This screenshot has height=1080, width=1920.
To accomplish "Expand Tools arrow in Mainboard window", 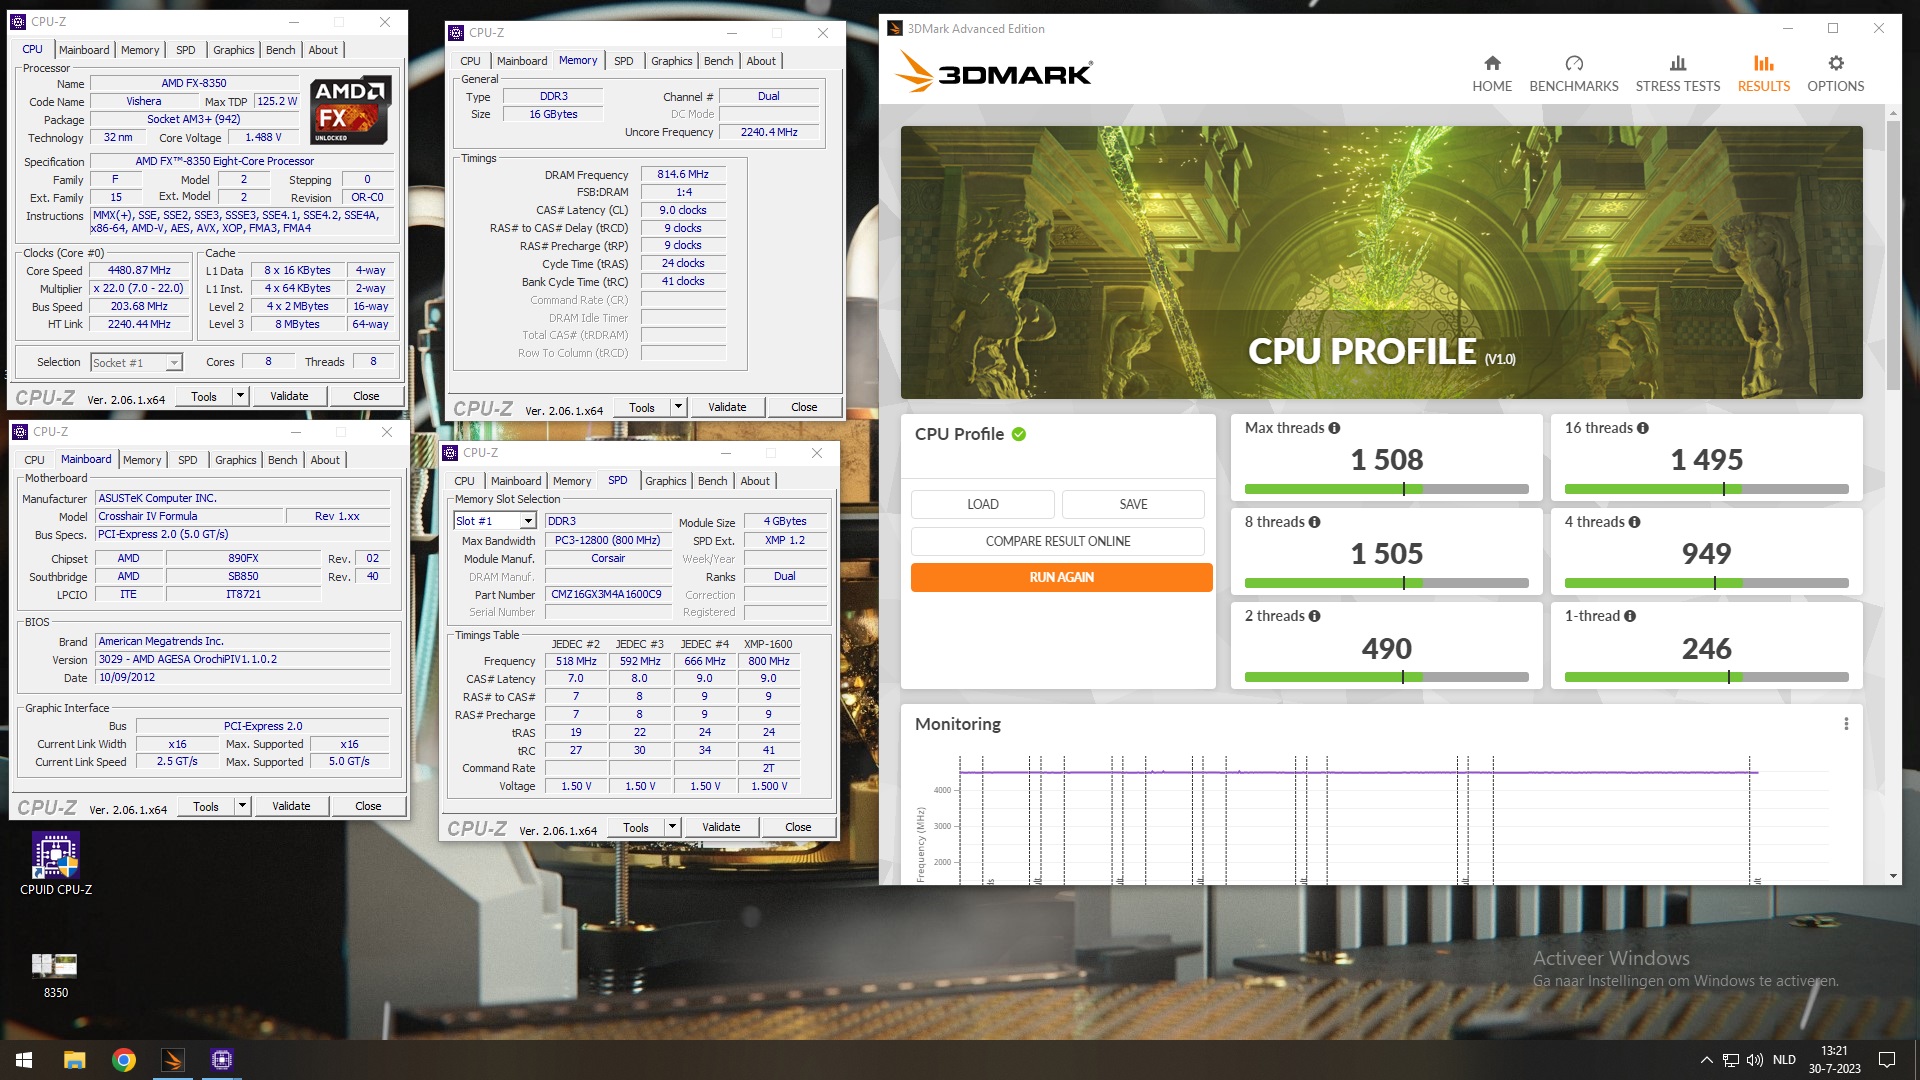I will pyautogui.click(x=242, y=806).
